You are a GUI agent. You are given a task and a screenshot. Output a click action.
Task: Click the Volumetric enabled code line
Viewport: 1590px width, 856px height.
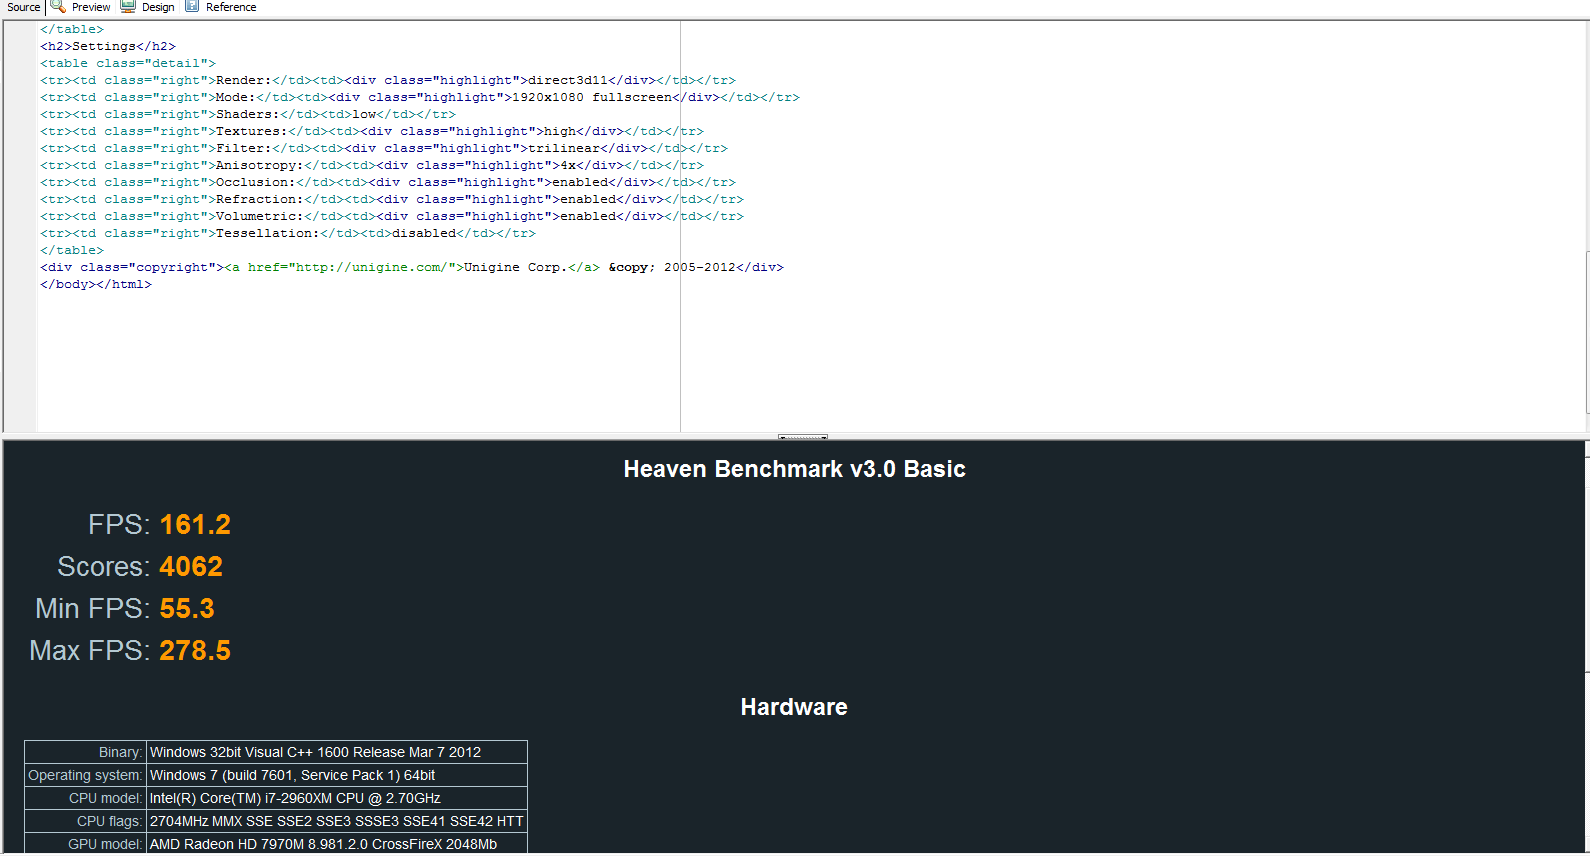click(x=392, y=216)
